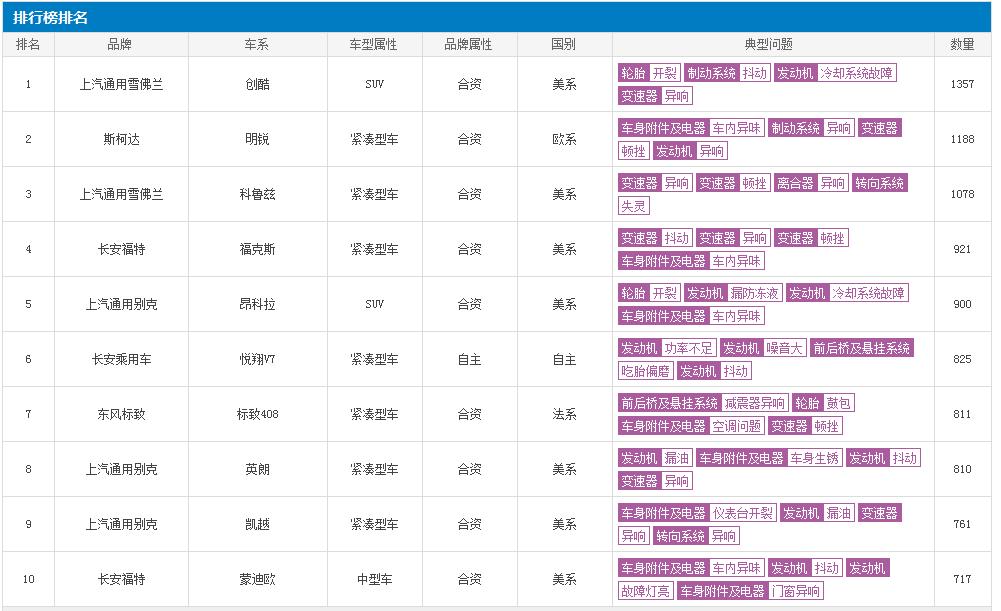The width and height of the screenshot is (1001, 611).
Task: Click the 制动系统 异响 issue tag
Action: click(x=811, y=128)
